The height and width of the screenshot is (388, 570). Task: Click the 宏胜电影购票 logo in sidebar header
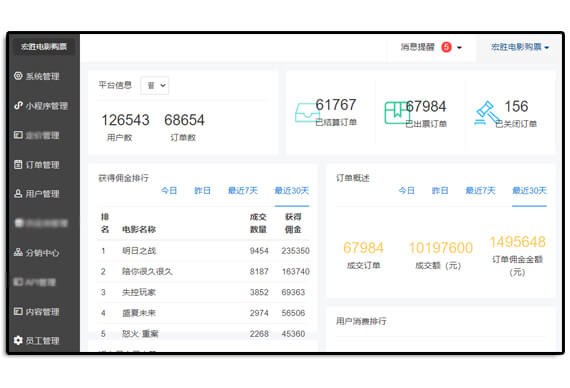(x=44, y=47)
